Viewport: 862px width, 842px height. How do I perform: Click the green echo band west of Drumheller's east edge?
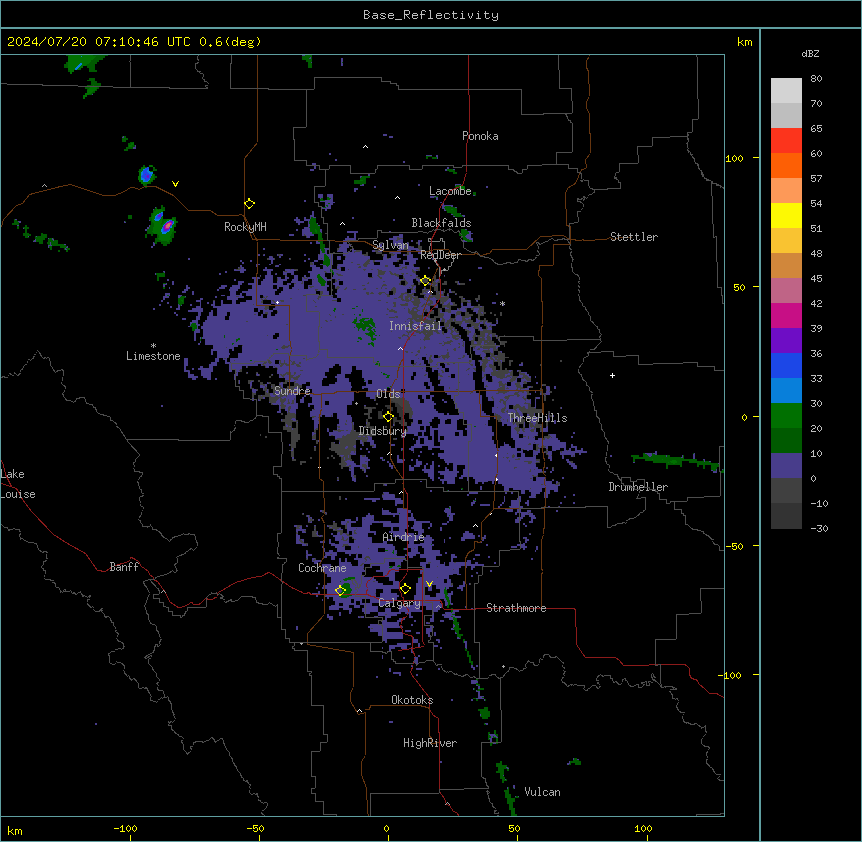[x=676, y=461]
